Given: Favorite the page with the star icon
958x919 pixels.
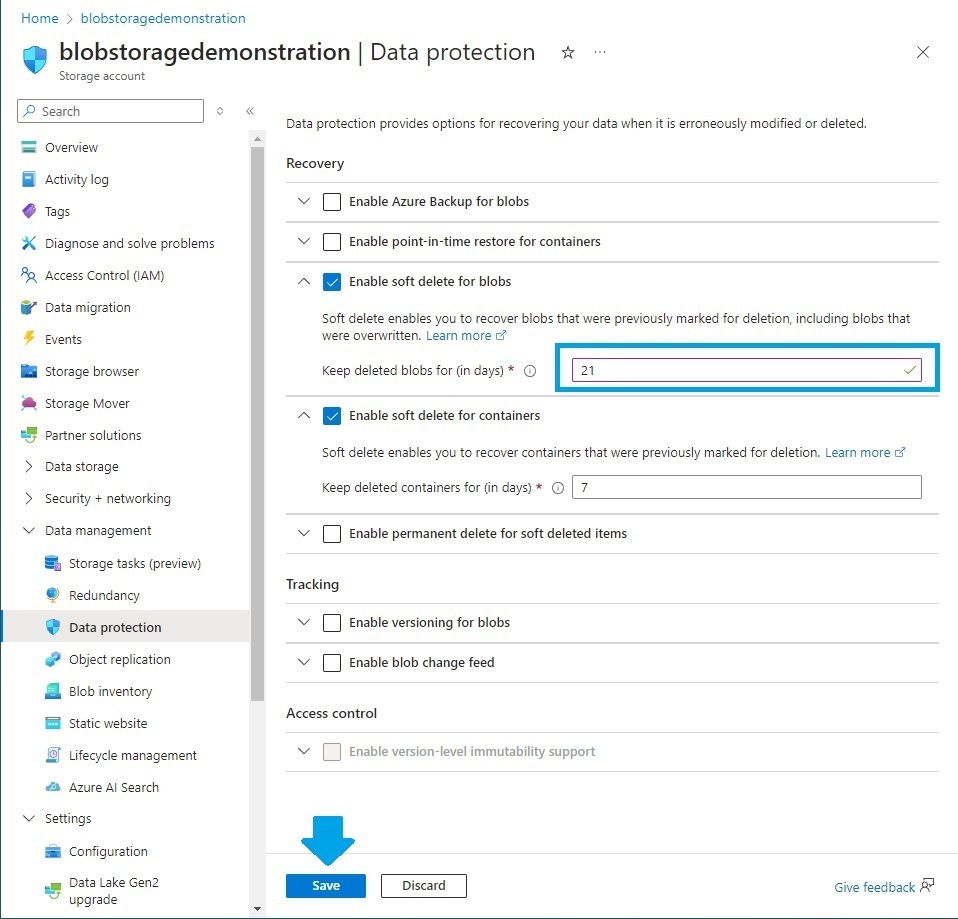Looking at the screenshot, I should [568, 53].
